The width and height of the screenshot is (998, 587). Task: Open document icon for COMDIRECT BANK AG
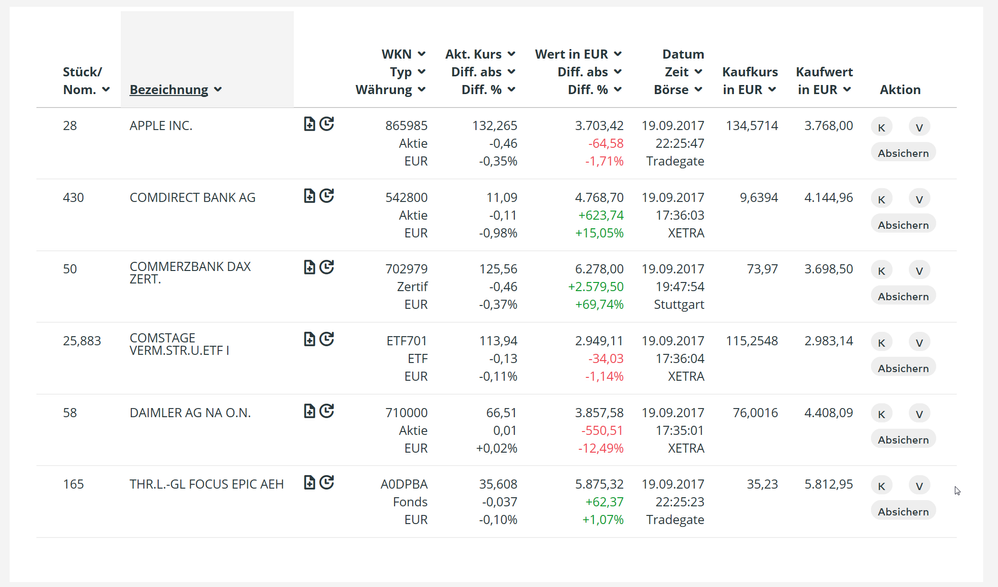(309, 196)
